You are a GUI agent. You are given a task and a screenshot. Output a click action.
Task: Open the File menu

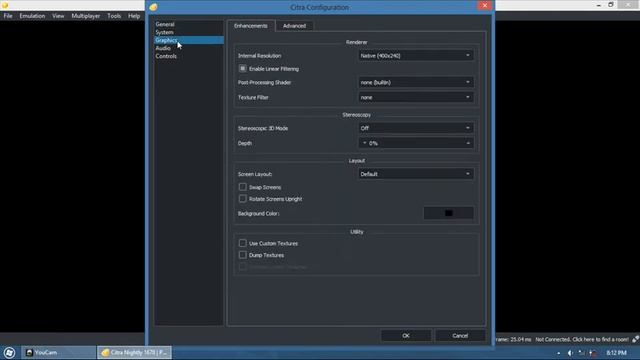point(8,16)
